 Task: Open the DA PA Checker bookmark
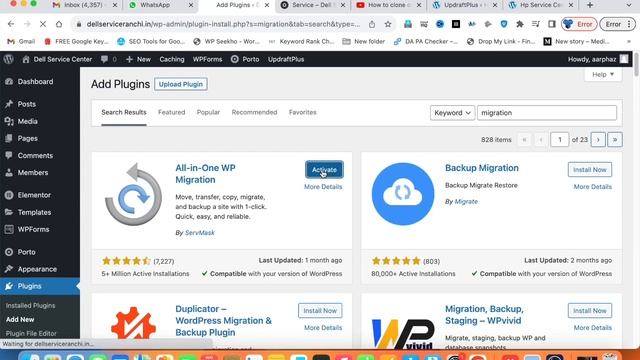coord(426,41)
